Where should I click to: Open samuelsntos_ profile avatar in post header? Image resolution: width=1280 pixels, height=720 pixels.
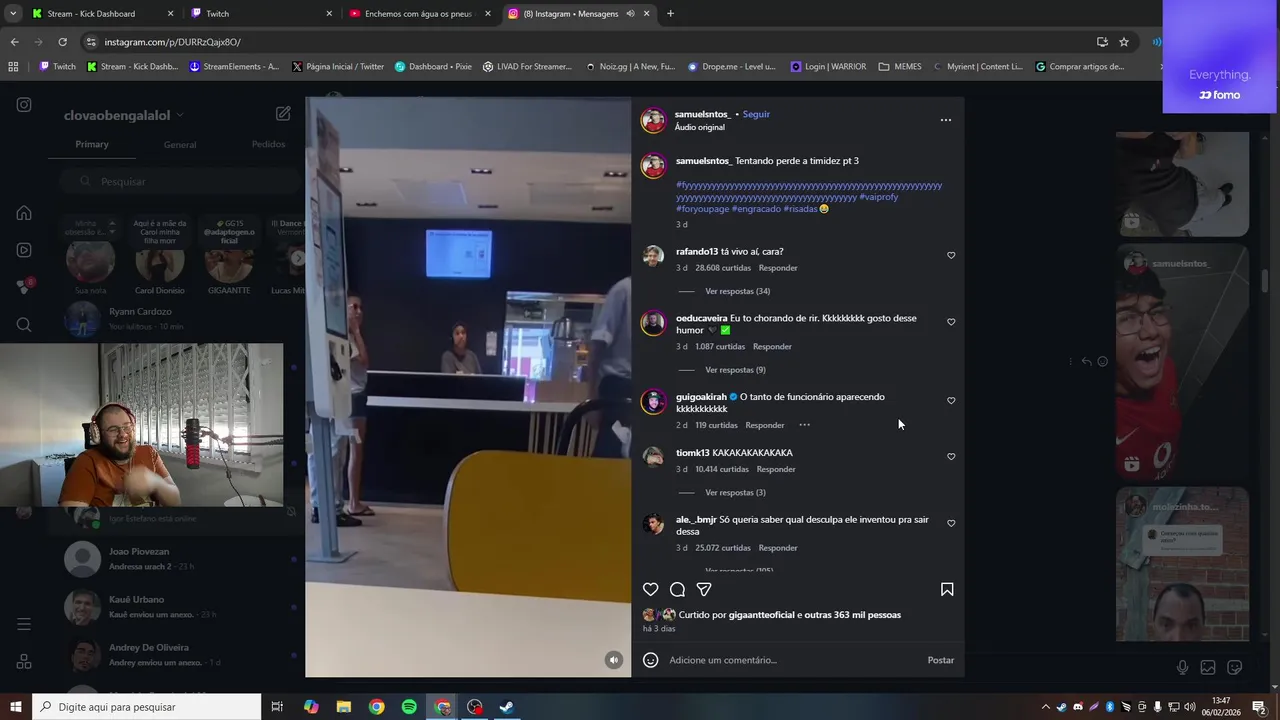point(653,121)
